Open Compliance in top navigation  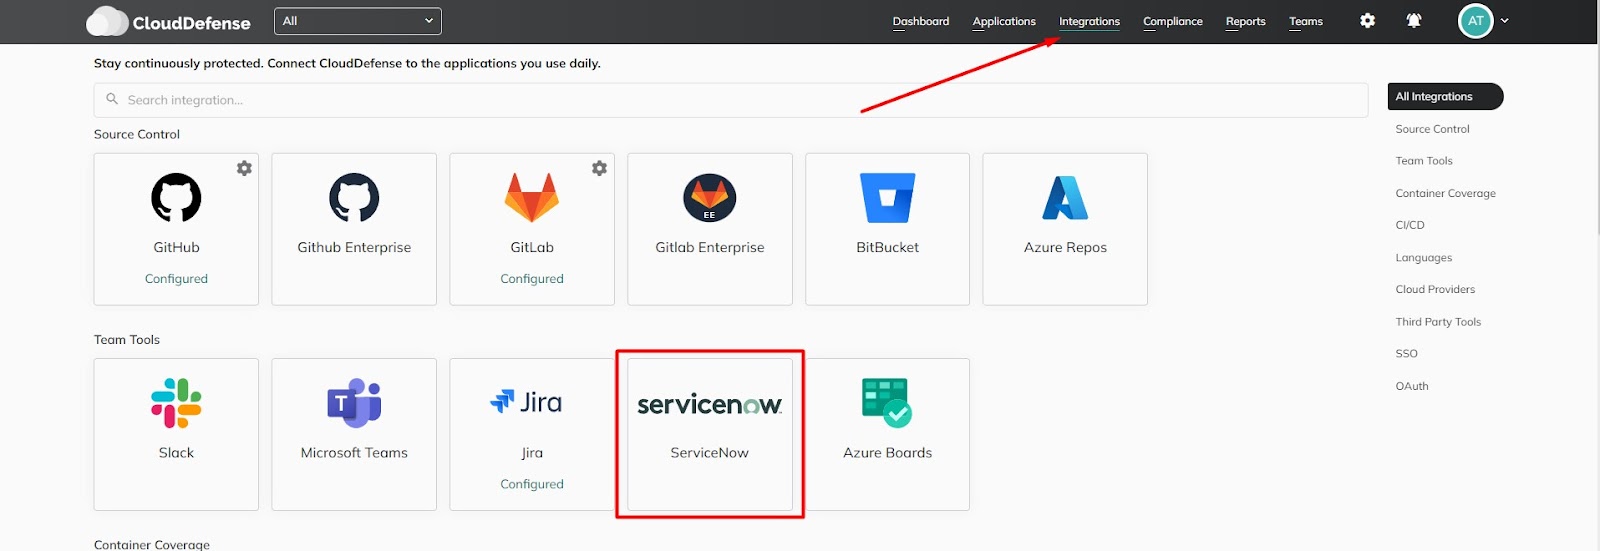pyautogui.click(x=1173, y=21)
